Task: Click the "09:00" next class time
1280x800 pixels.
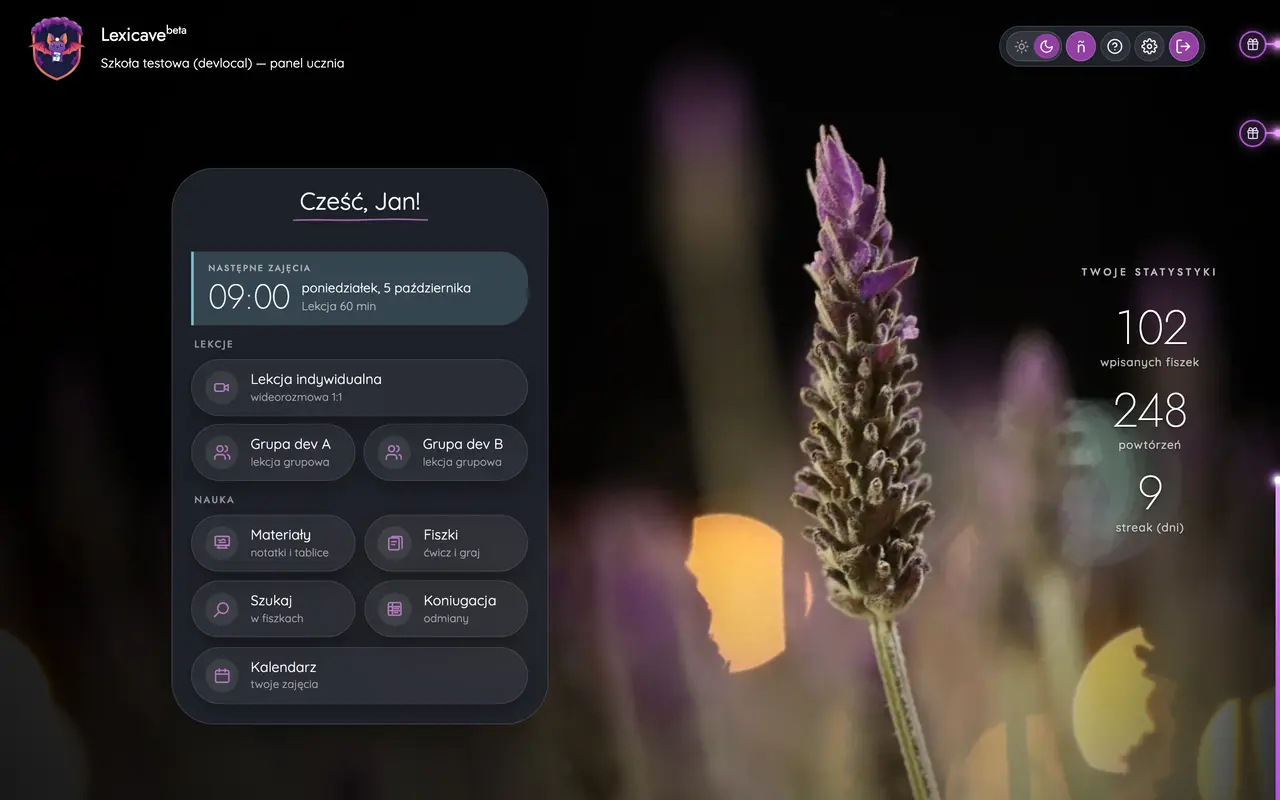Action: point(249,297)
